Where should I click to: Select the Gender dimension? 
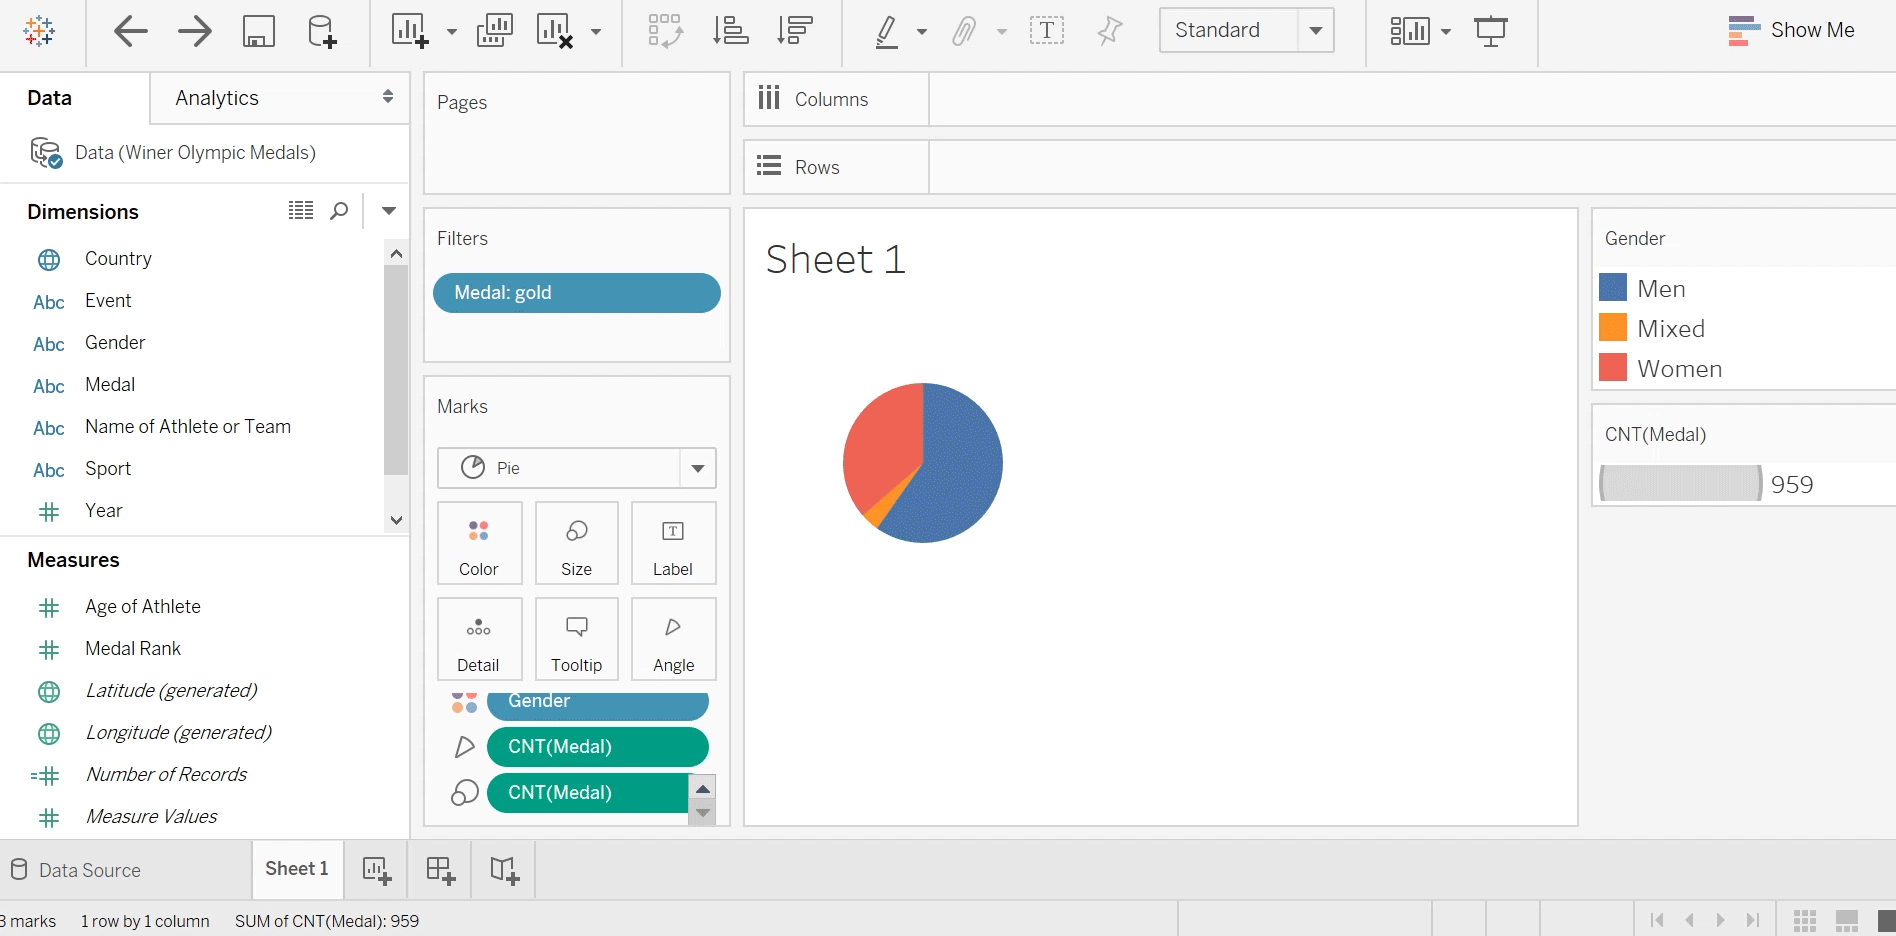[x=115, y=343]
